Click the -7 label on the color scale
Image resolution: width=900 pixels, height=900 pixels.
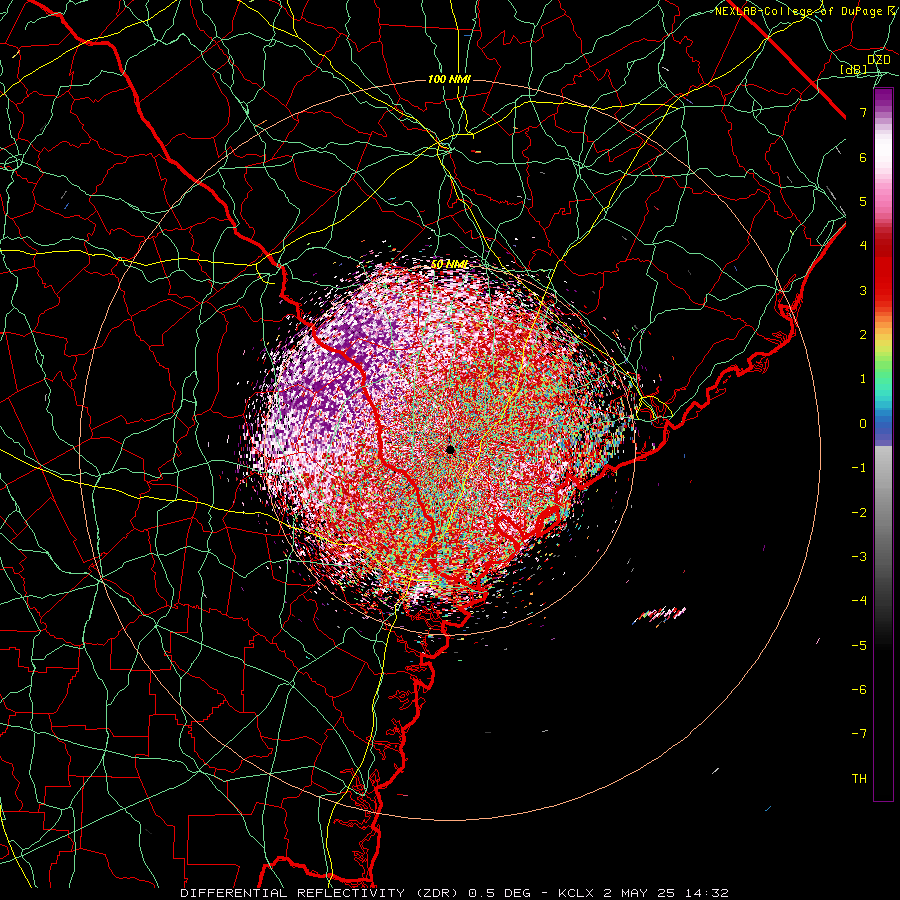(x=859, y=734)
